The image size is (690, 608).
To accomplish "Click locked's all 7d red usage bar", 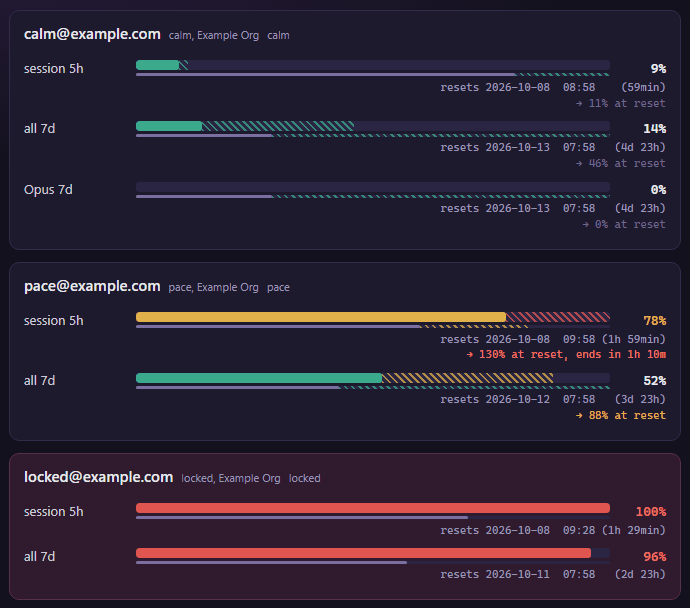I will tap(363, 553).
